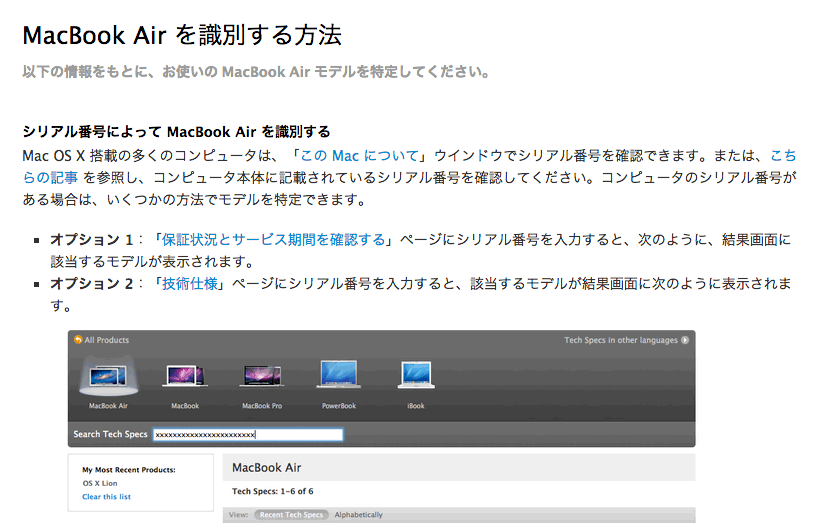This screenshot has width=822, height=532.
Task: Click the オプション 1 label
Action: pyautogui.click(x=92, y=240)
